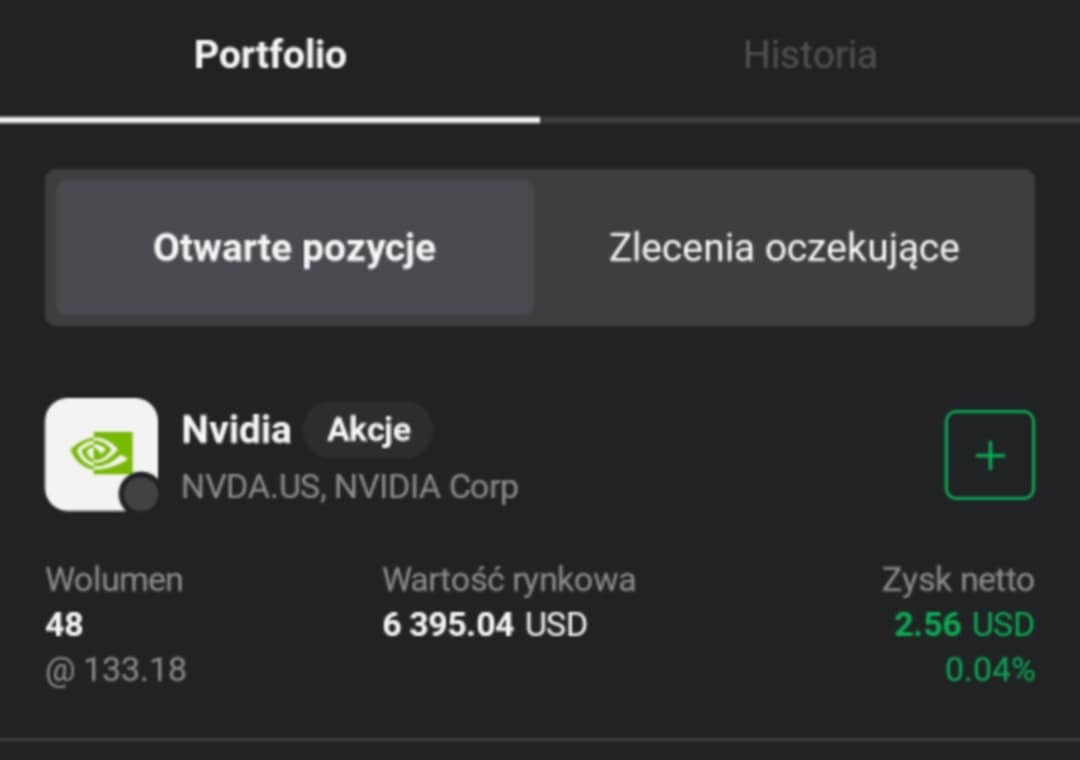Click the white Portfolio tab underline indicator

click(270, 120)
